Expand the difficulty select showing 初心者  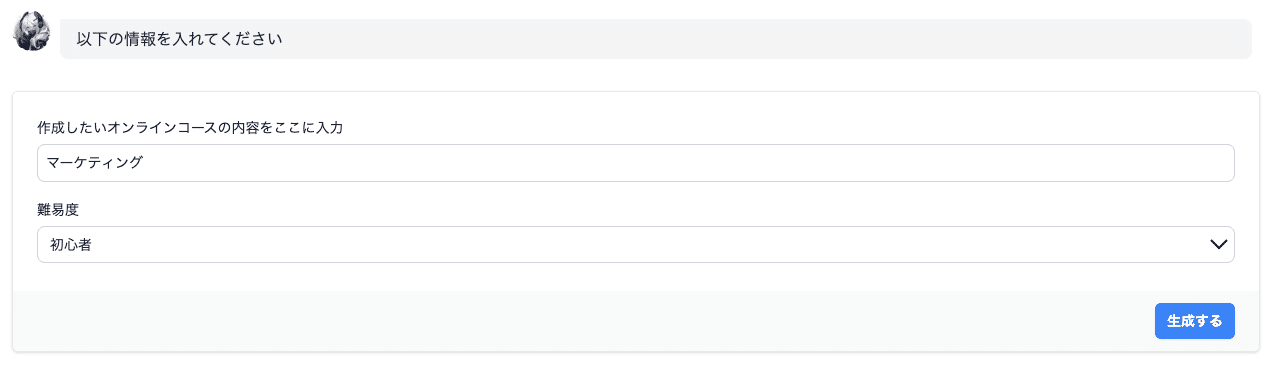(635, 244)
